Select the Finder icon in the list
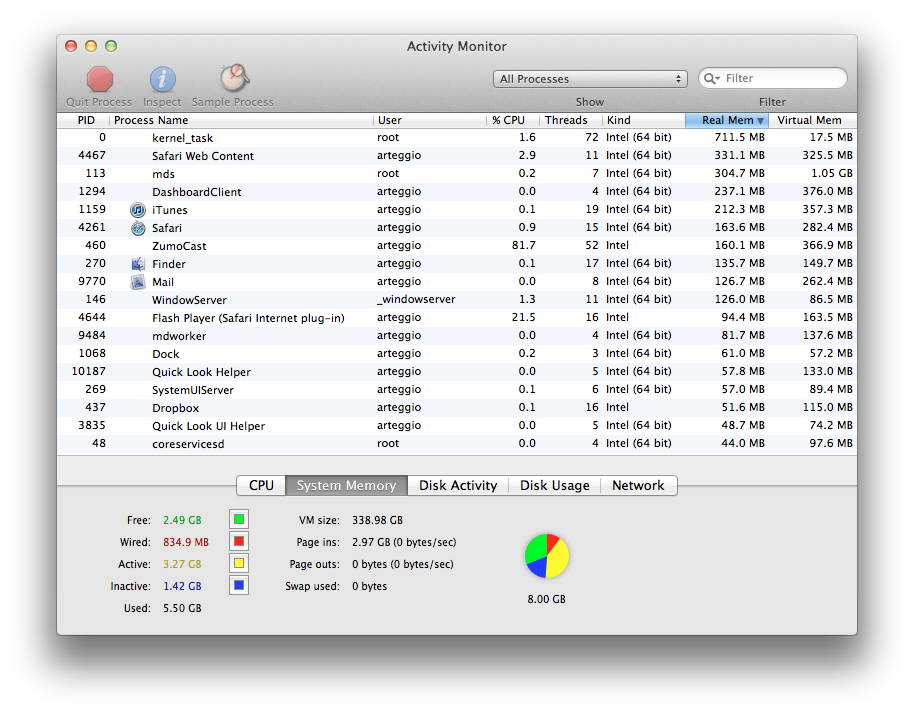Image resolution: width=914 pixels, height=714 pixels. [x=138, y=264]
